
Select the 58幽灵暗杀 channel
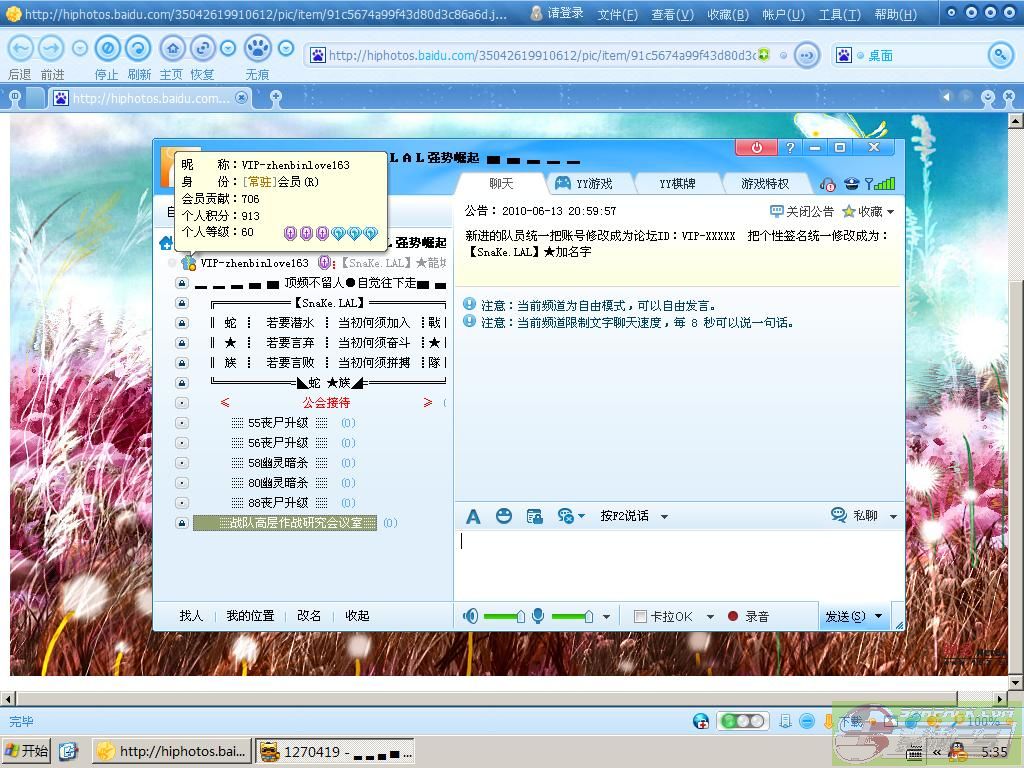pos(278,463)
